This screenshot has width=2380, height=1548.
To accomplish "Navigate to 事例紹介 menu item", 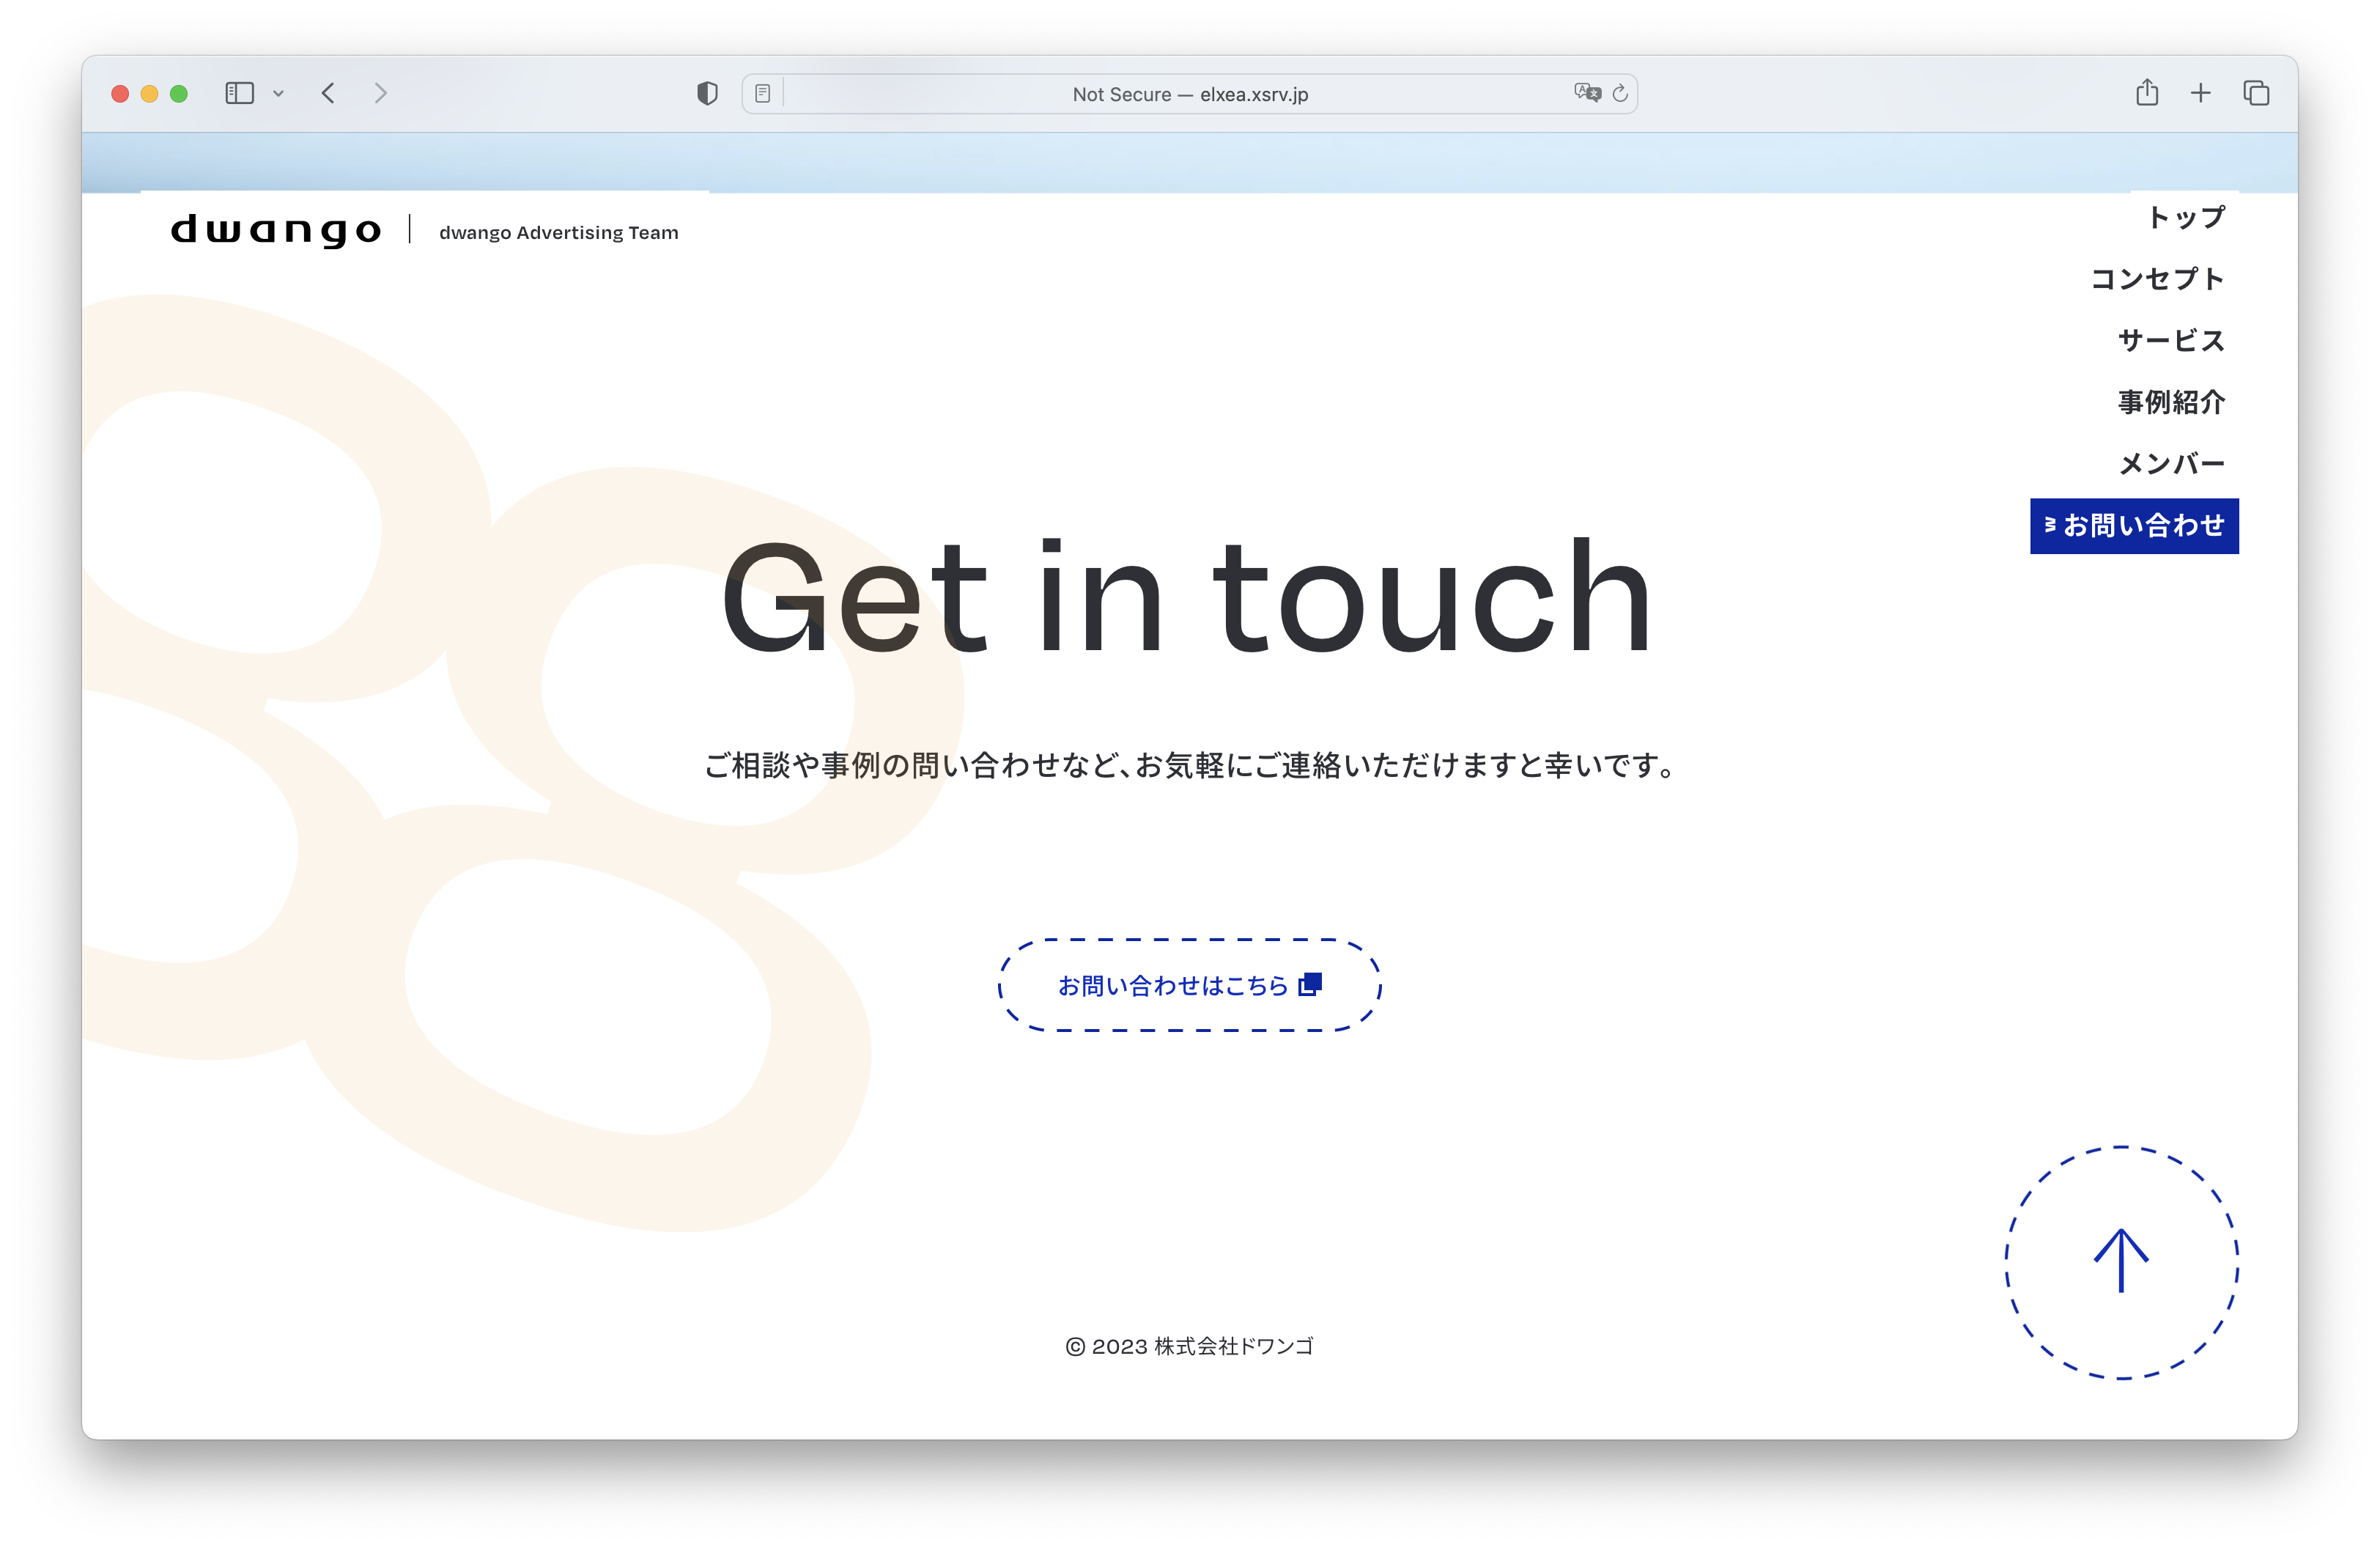I will click(2171, 402).
